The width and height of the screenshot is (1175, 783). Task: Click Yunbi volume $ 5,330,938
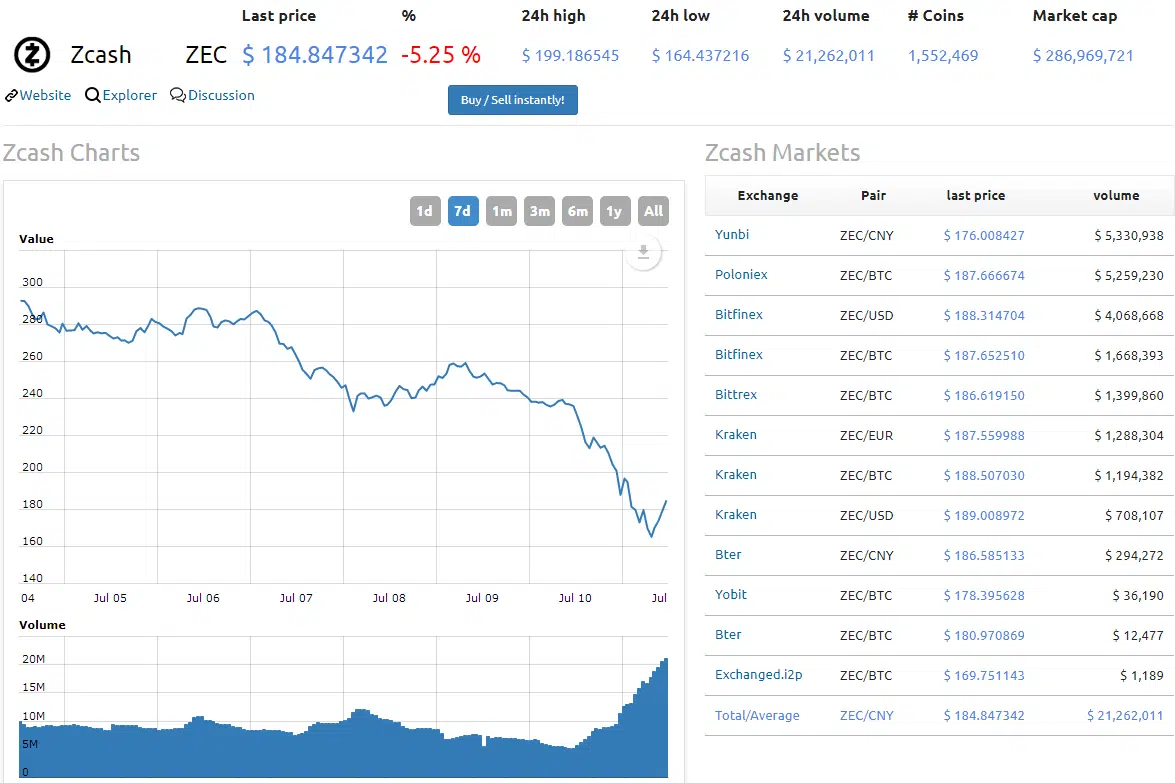coord(1129,235)
